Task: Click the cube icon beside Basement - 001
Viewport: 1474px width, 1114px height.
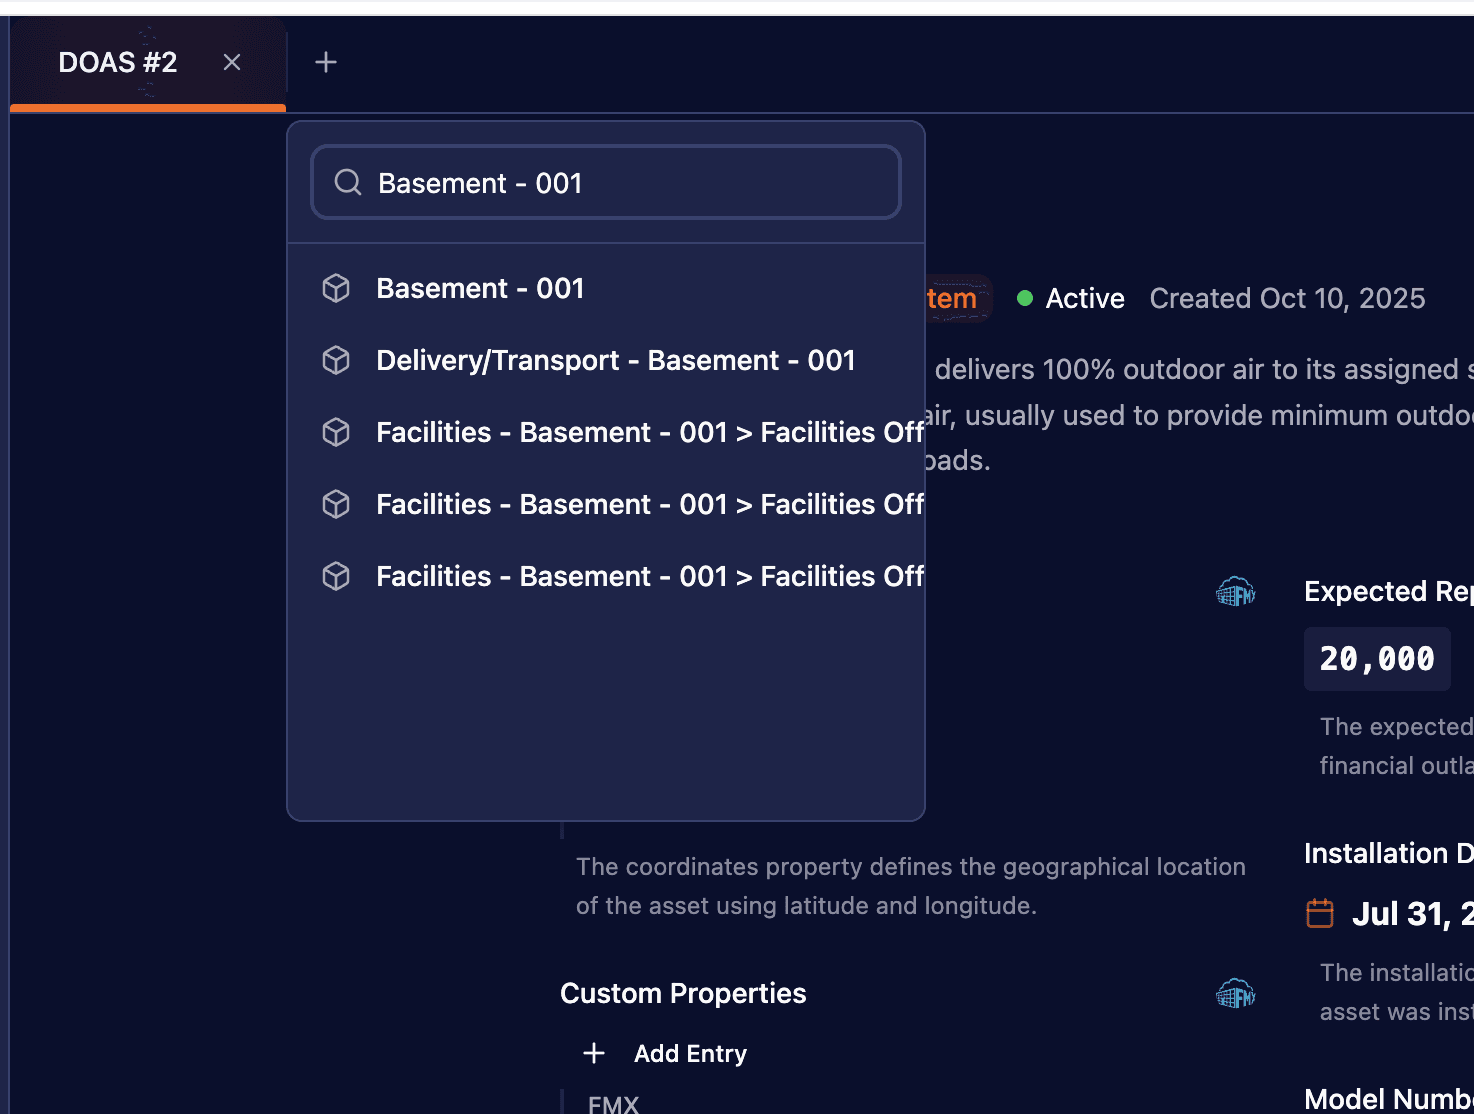Action: click(x=336, y=288)
